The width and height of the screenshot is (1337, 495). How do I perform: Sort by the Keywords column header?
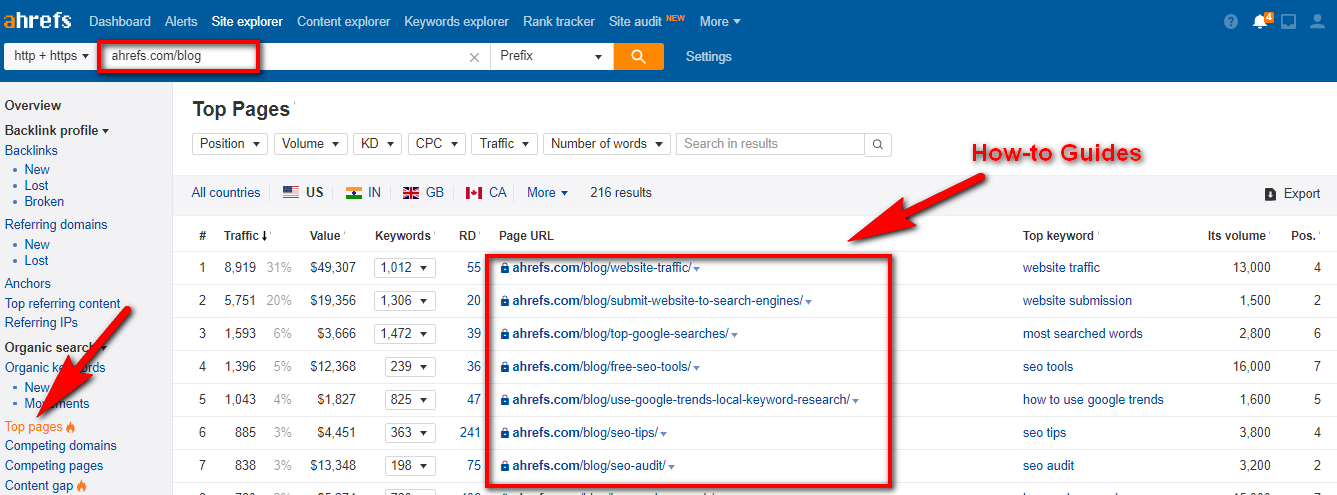(x=403, y=236)
